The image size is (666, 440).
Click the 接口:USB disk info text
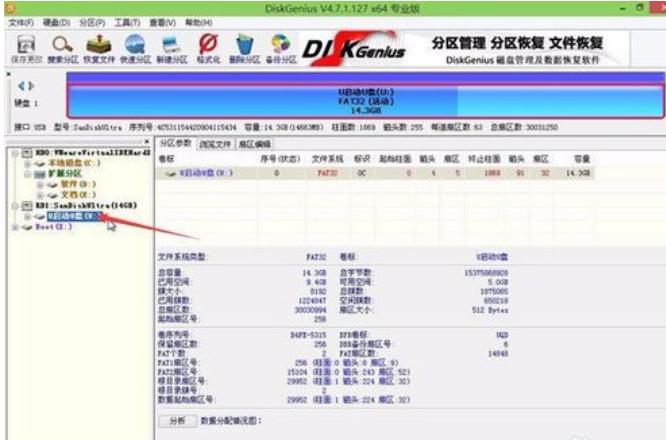pyautogui.click(x=30, y=127)
